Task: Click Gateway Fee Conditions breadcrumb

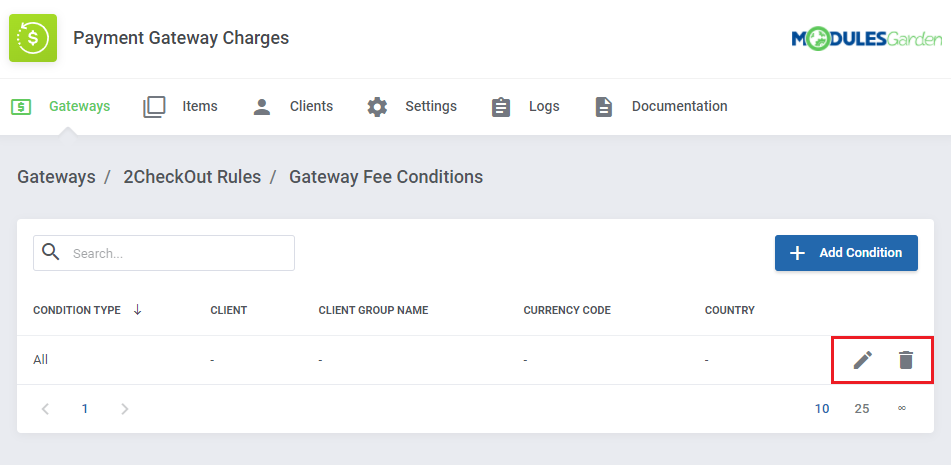Action: (x=386, y=177)
